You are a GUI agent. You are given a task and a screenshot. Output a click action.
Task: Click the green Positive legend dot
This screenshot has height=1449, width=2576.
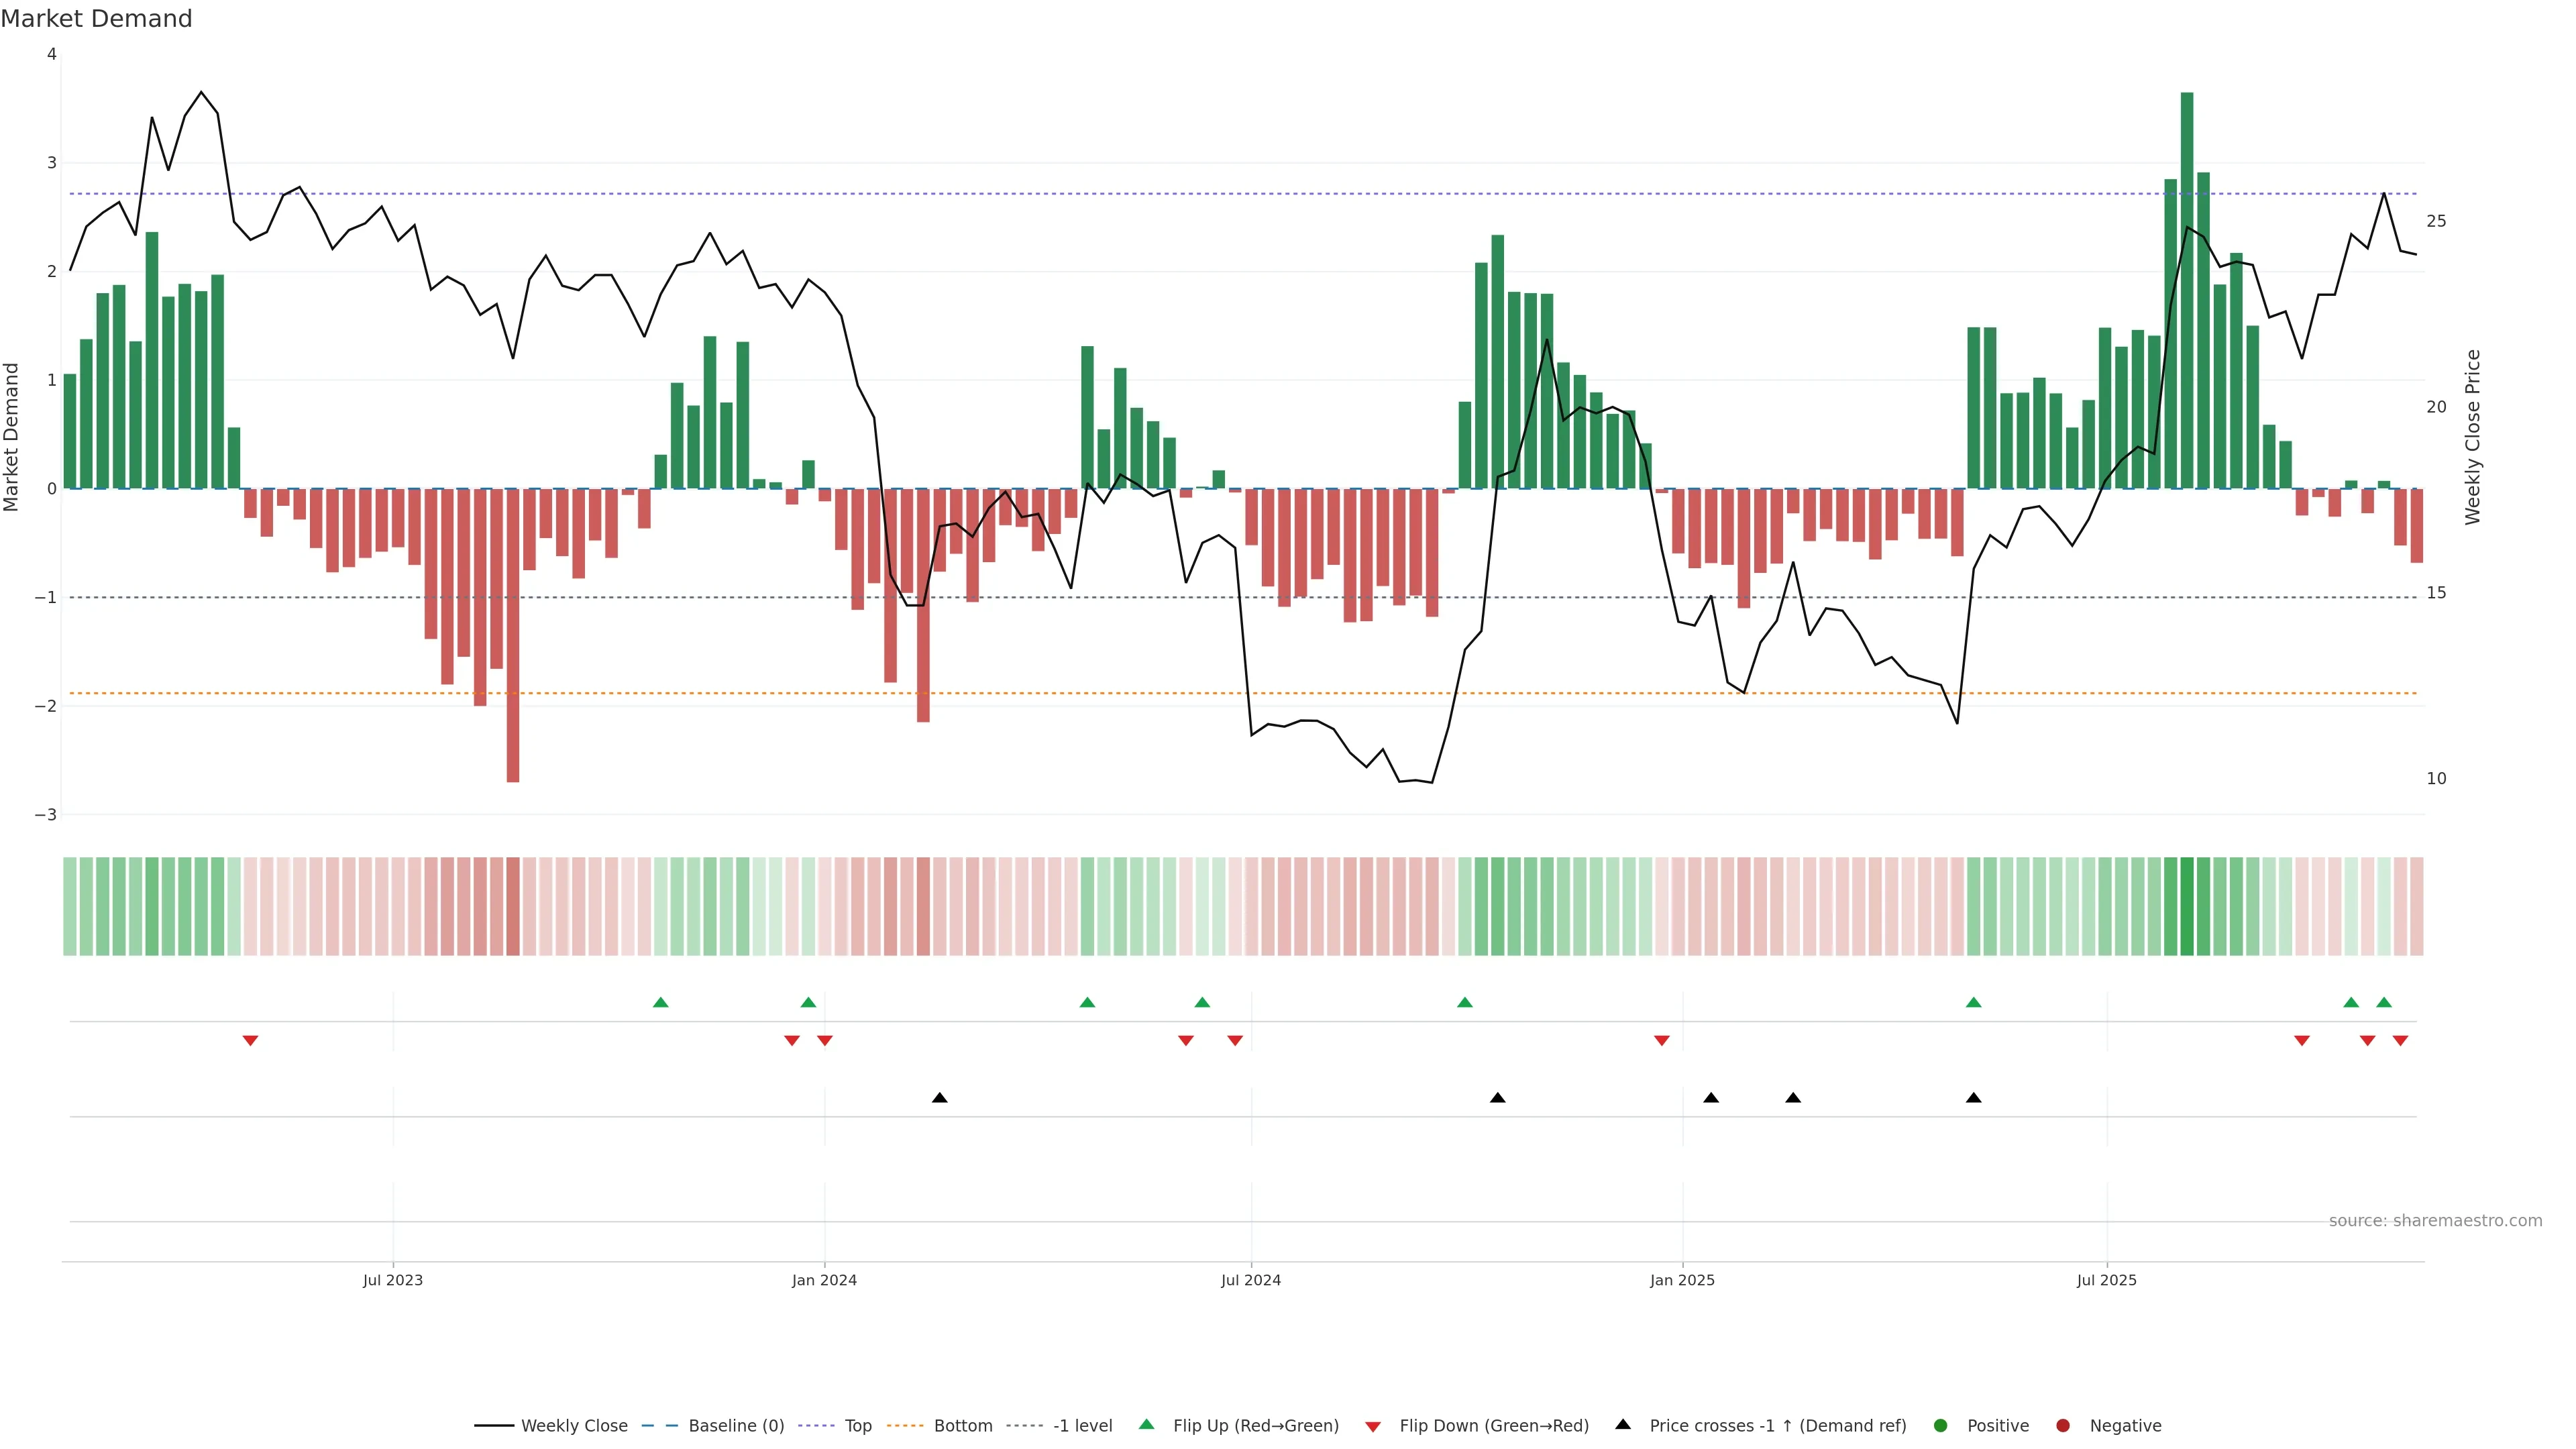coord(1941,1426)
